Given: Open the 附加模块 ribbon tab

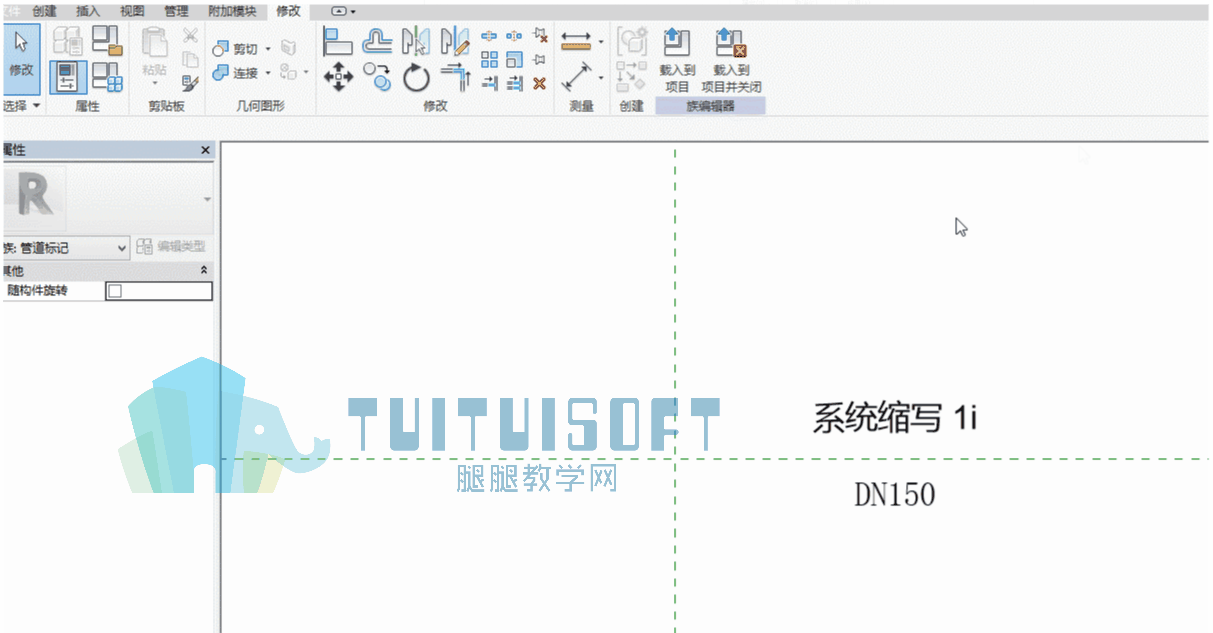Looking at the screenshot, I should 231,11.
